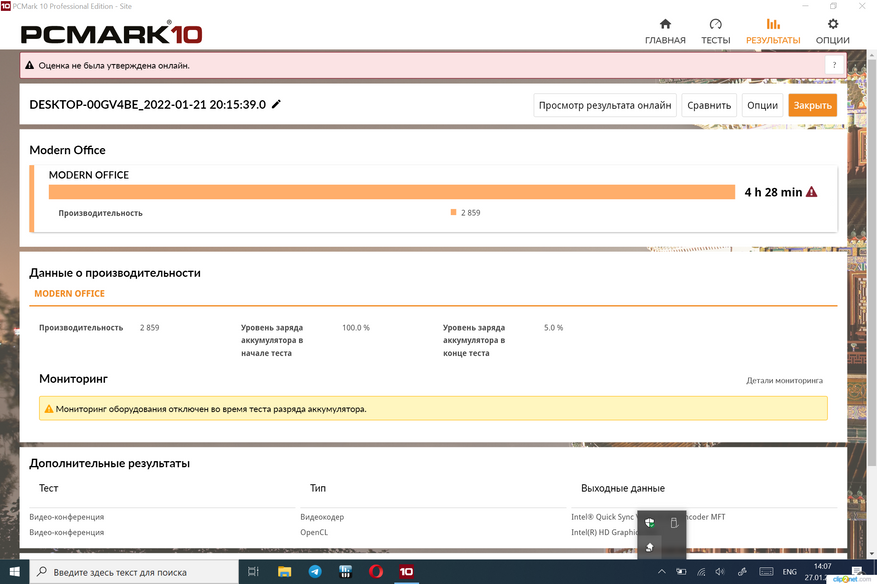This screenshot has height=584, width=877.
Task: Click the OpenCL type cell
Action: click(314, 533)
